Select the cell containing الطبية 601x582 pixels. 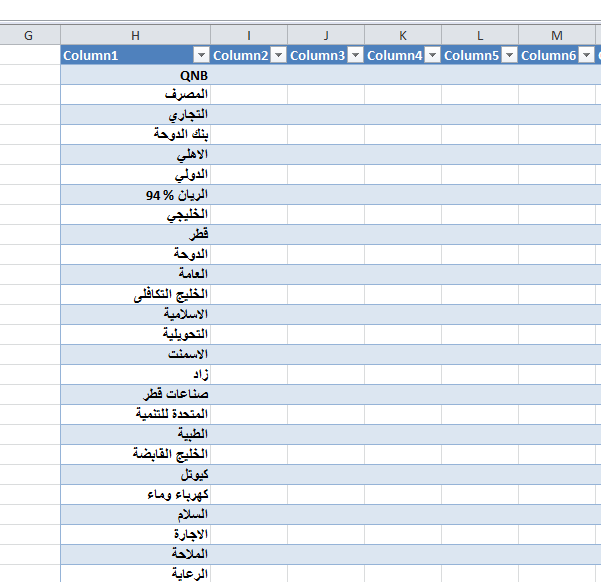click(135, 434)
